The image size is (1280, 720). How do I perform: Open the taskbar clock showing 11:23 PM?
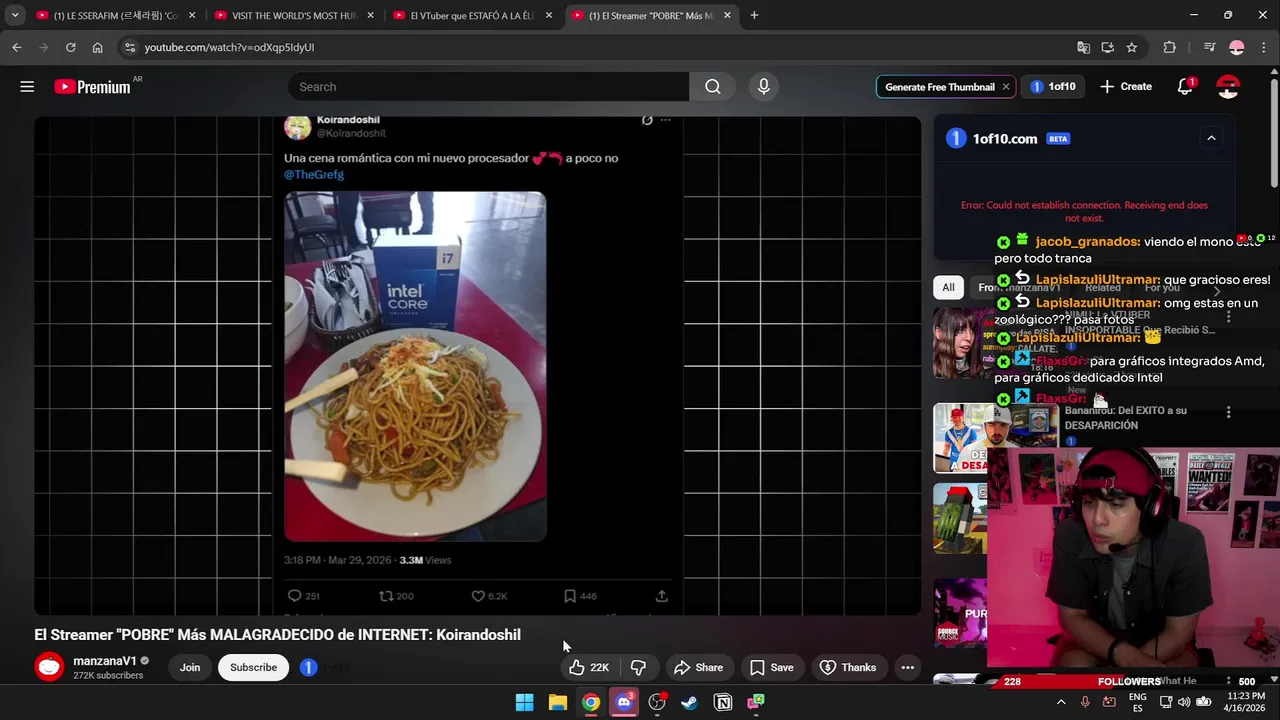(1246, 702)
